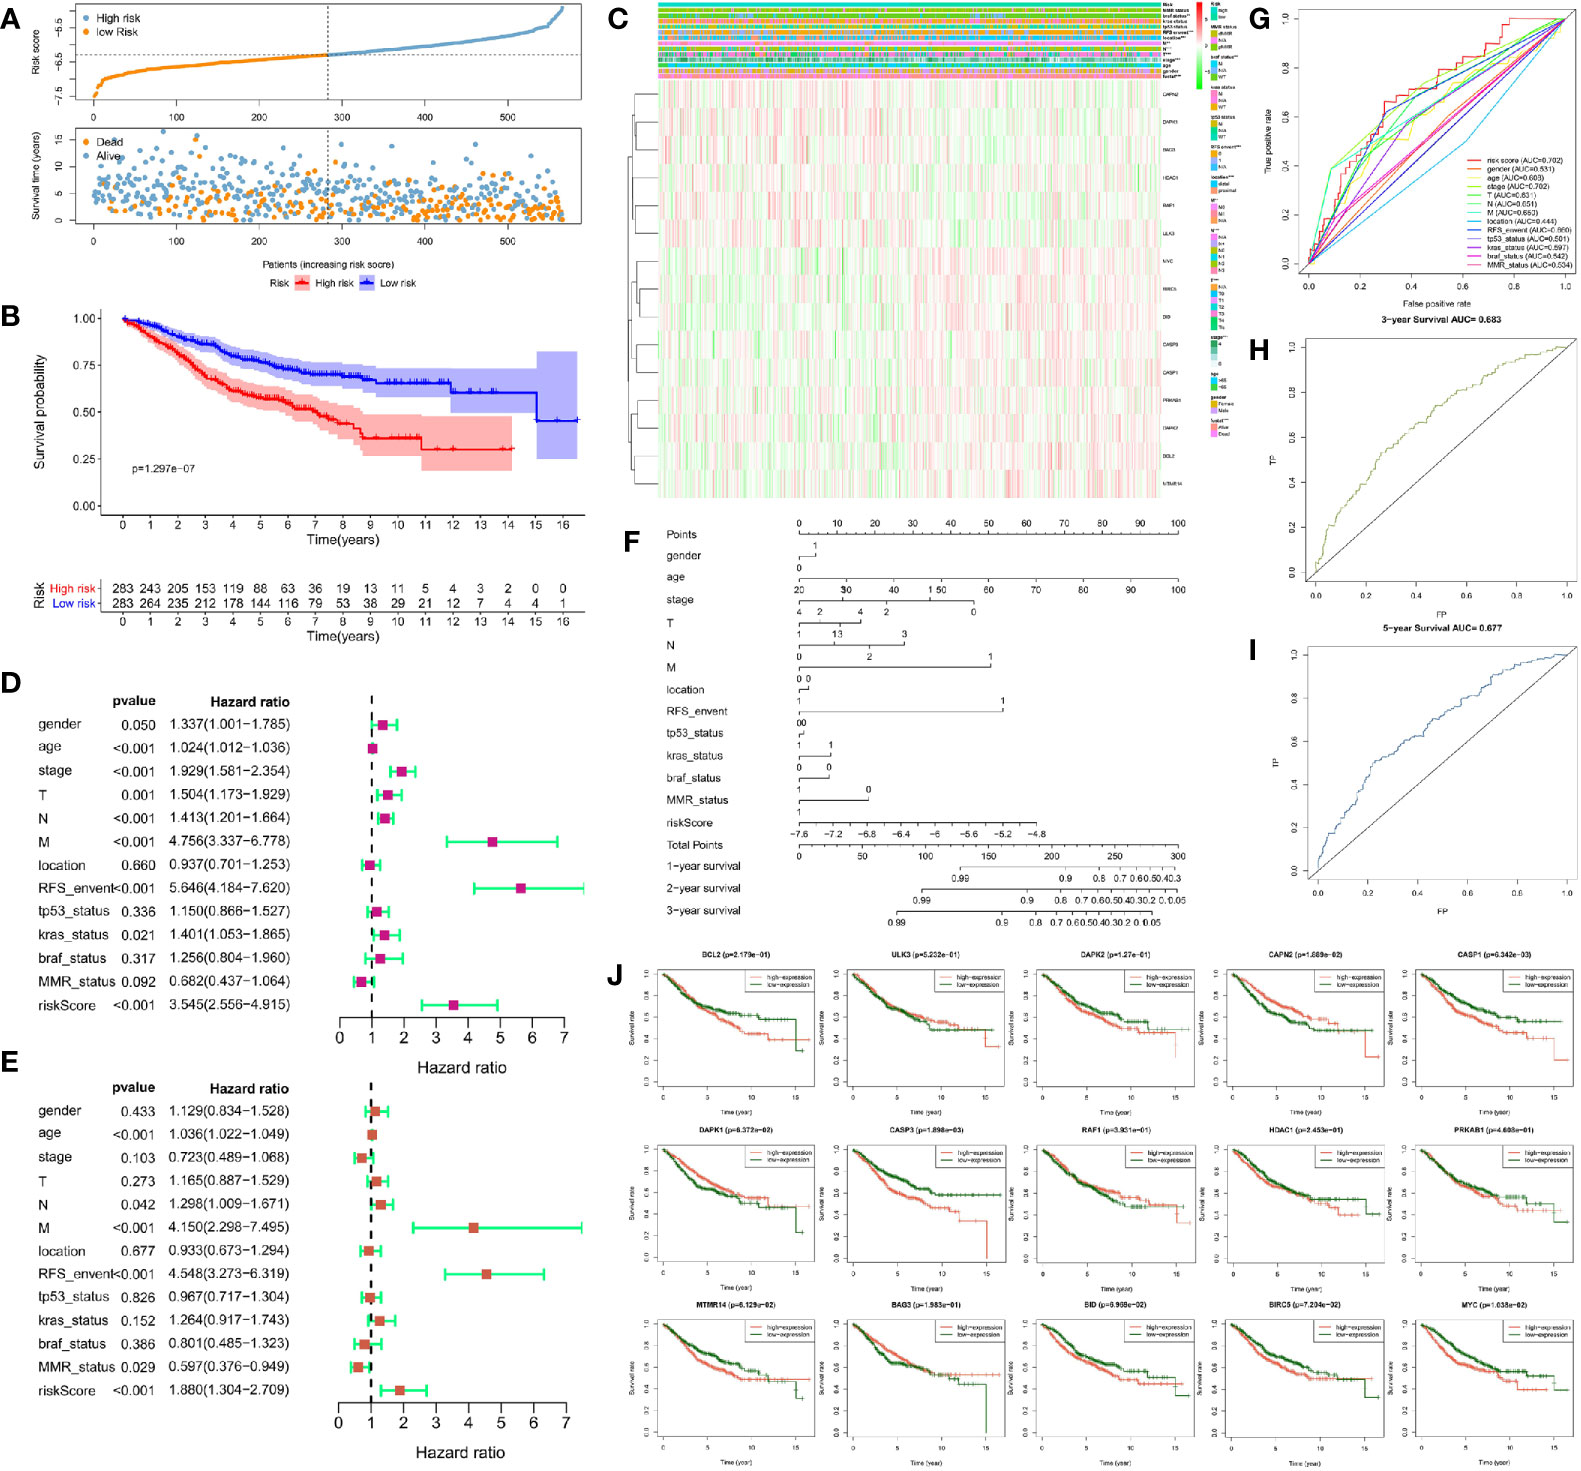Click the '1-year survival' nomogram row label

[703, 867]
